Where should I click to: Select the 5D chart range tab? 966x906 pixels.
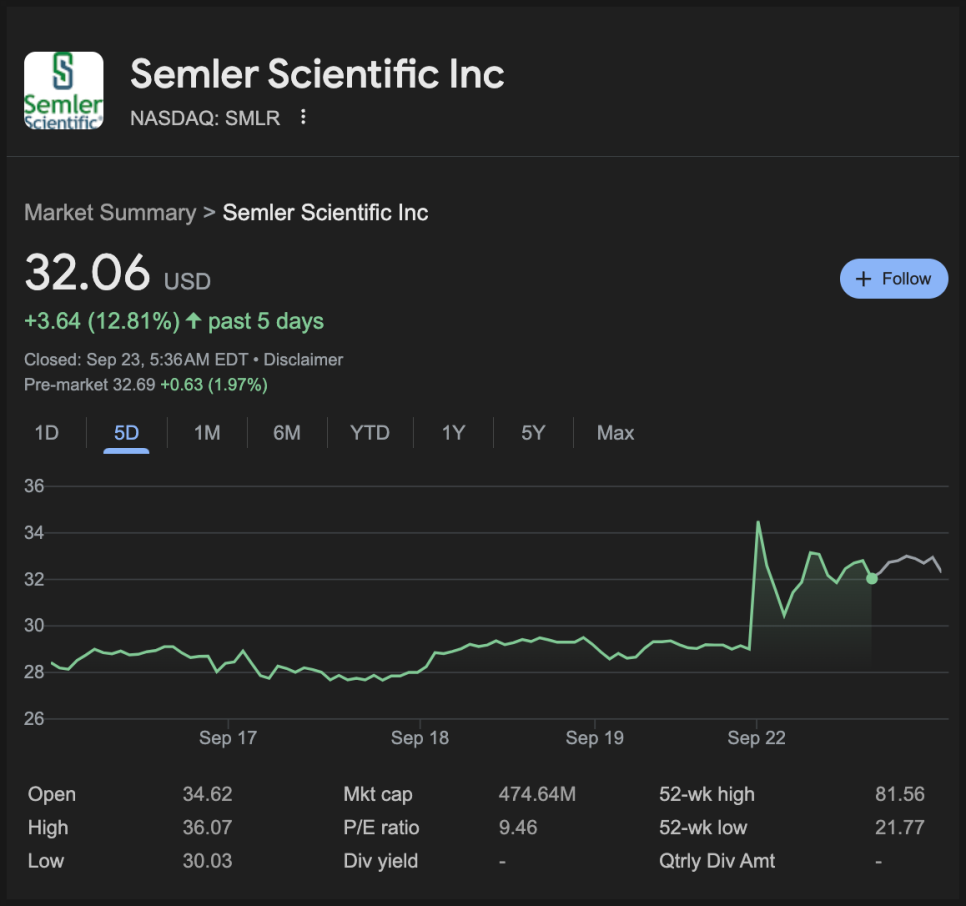pyautogui.click(x=126, y=433)
